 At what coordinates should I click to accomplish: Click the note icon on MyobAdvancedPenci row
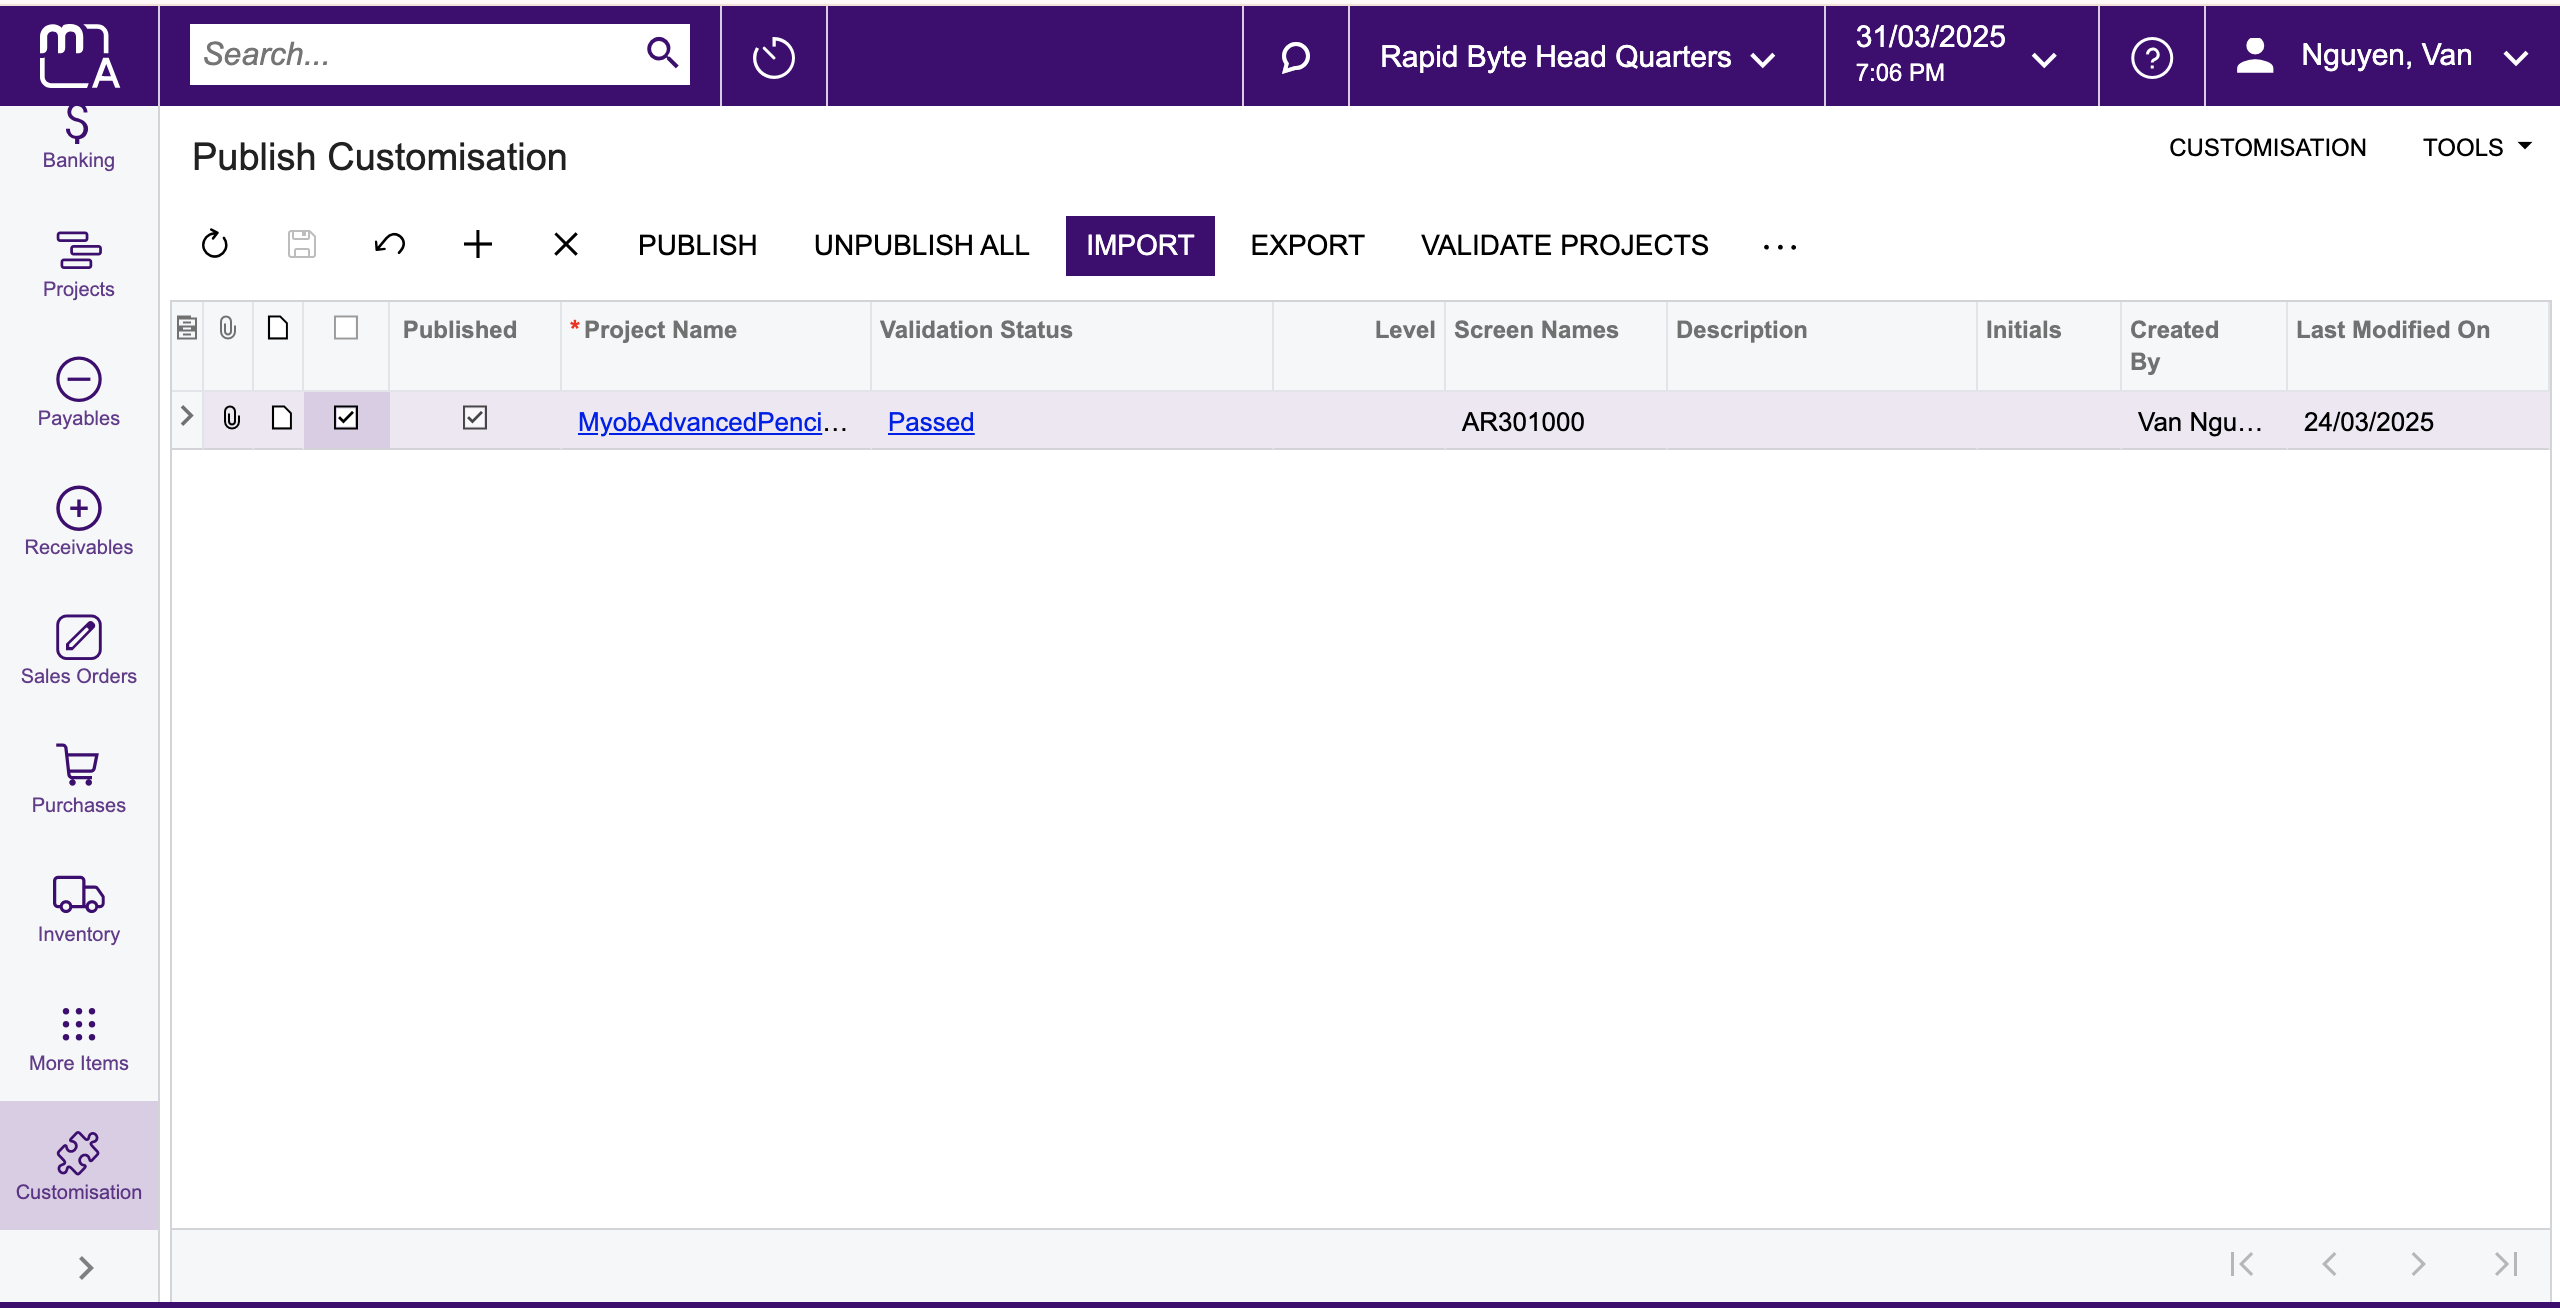[x=282, y=418]
